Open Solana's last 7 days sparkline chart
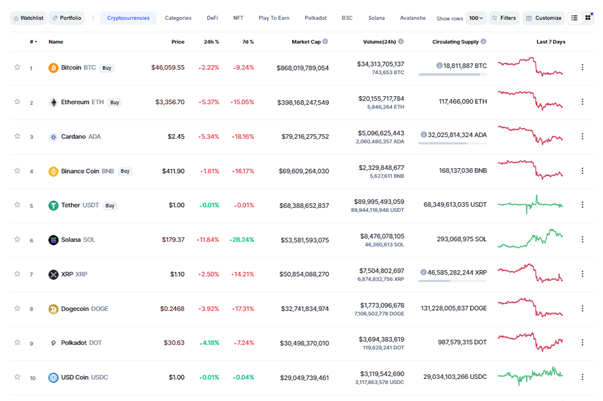The width and height of the screenshot is (603, 401). click(x=530, y=239)
